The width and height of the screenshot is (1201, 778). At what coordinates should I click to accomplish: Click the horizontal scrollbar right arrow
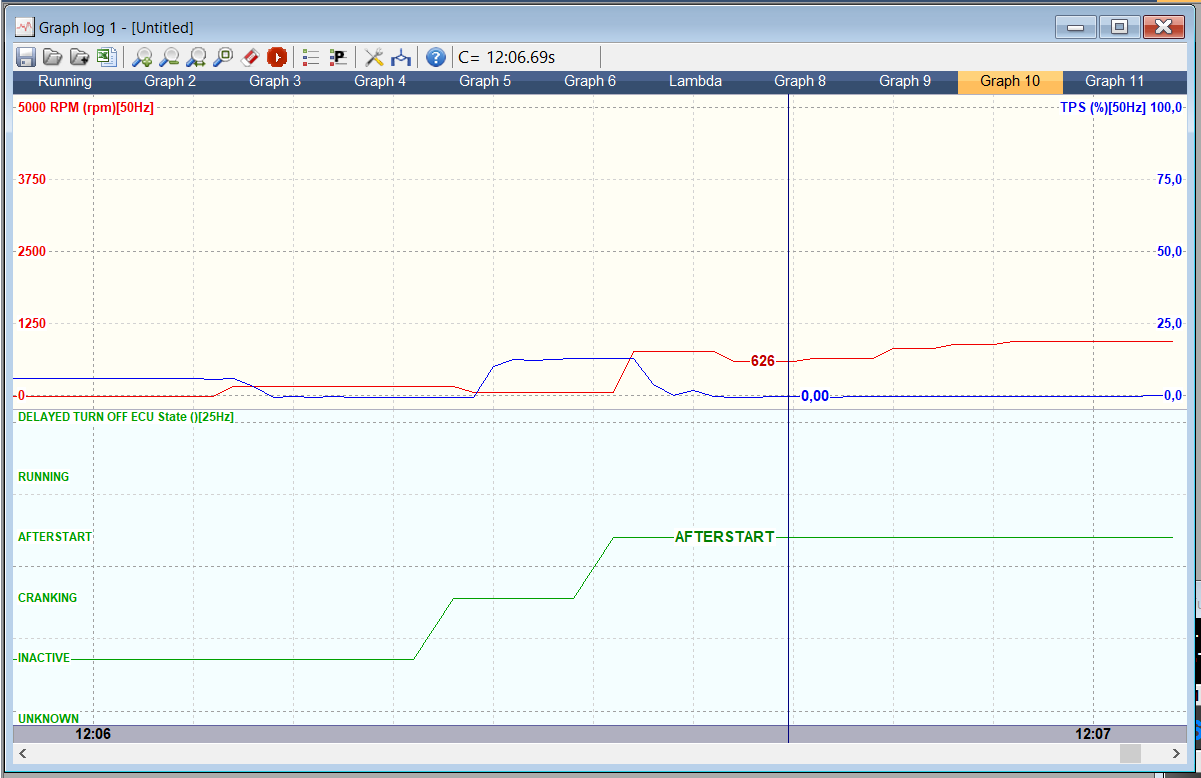click(x=1176, y=753)
